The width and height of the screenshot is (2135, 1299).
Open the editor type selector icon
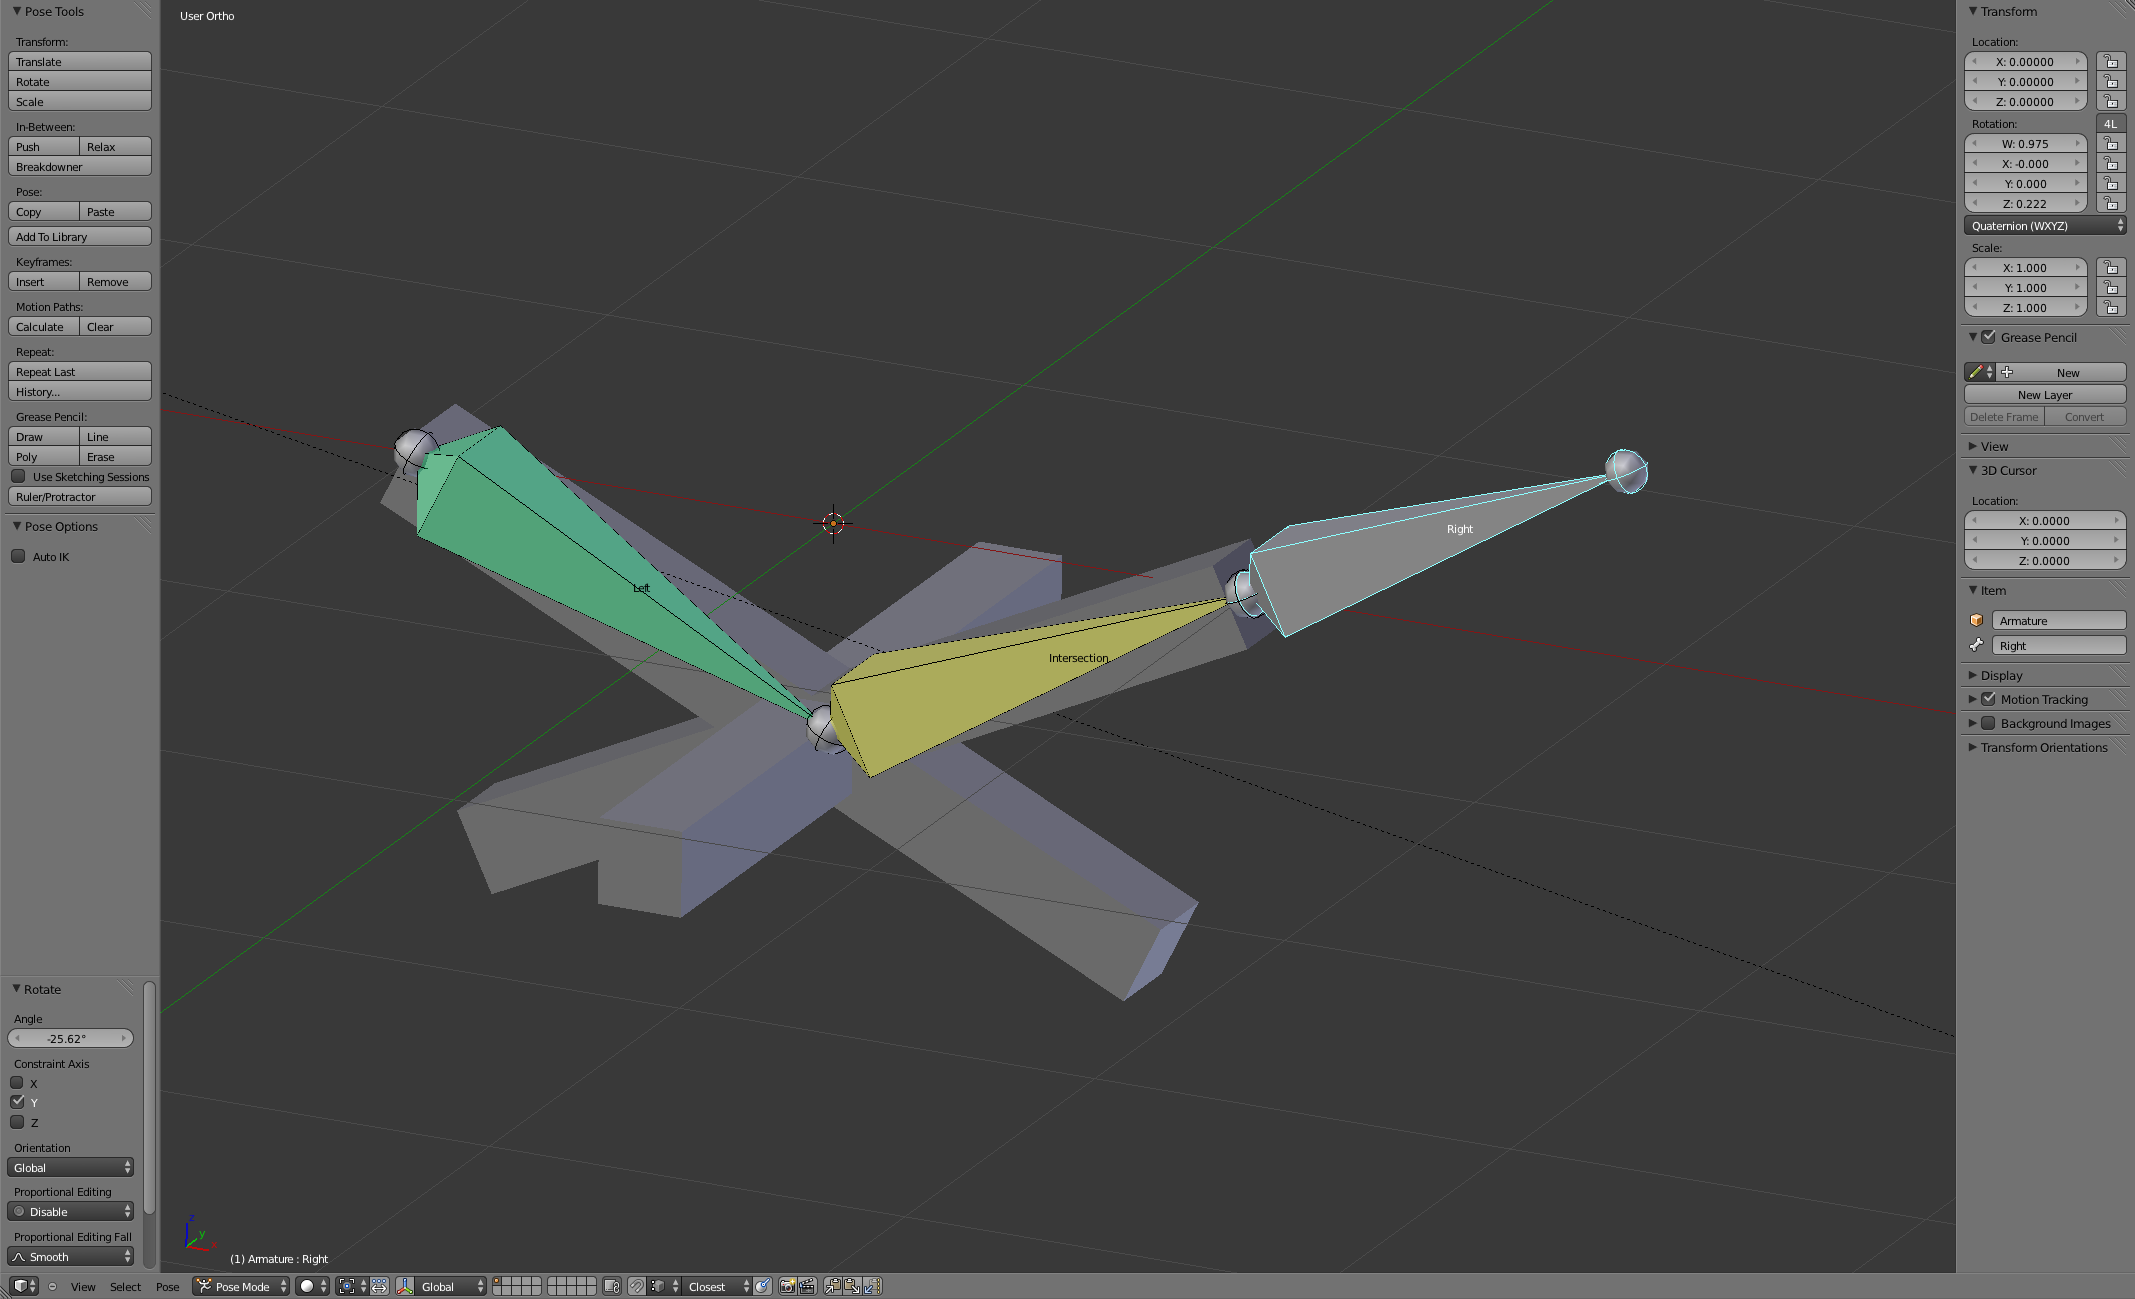click(x=24, y=1286)
